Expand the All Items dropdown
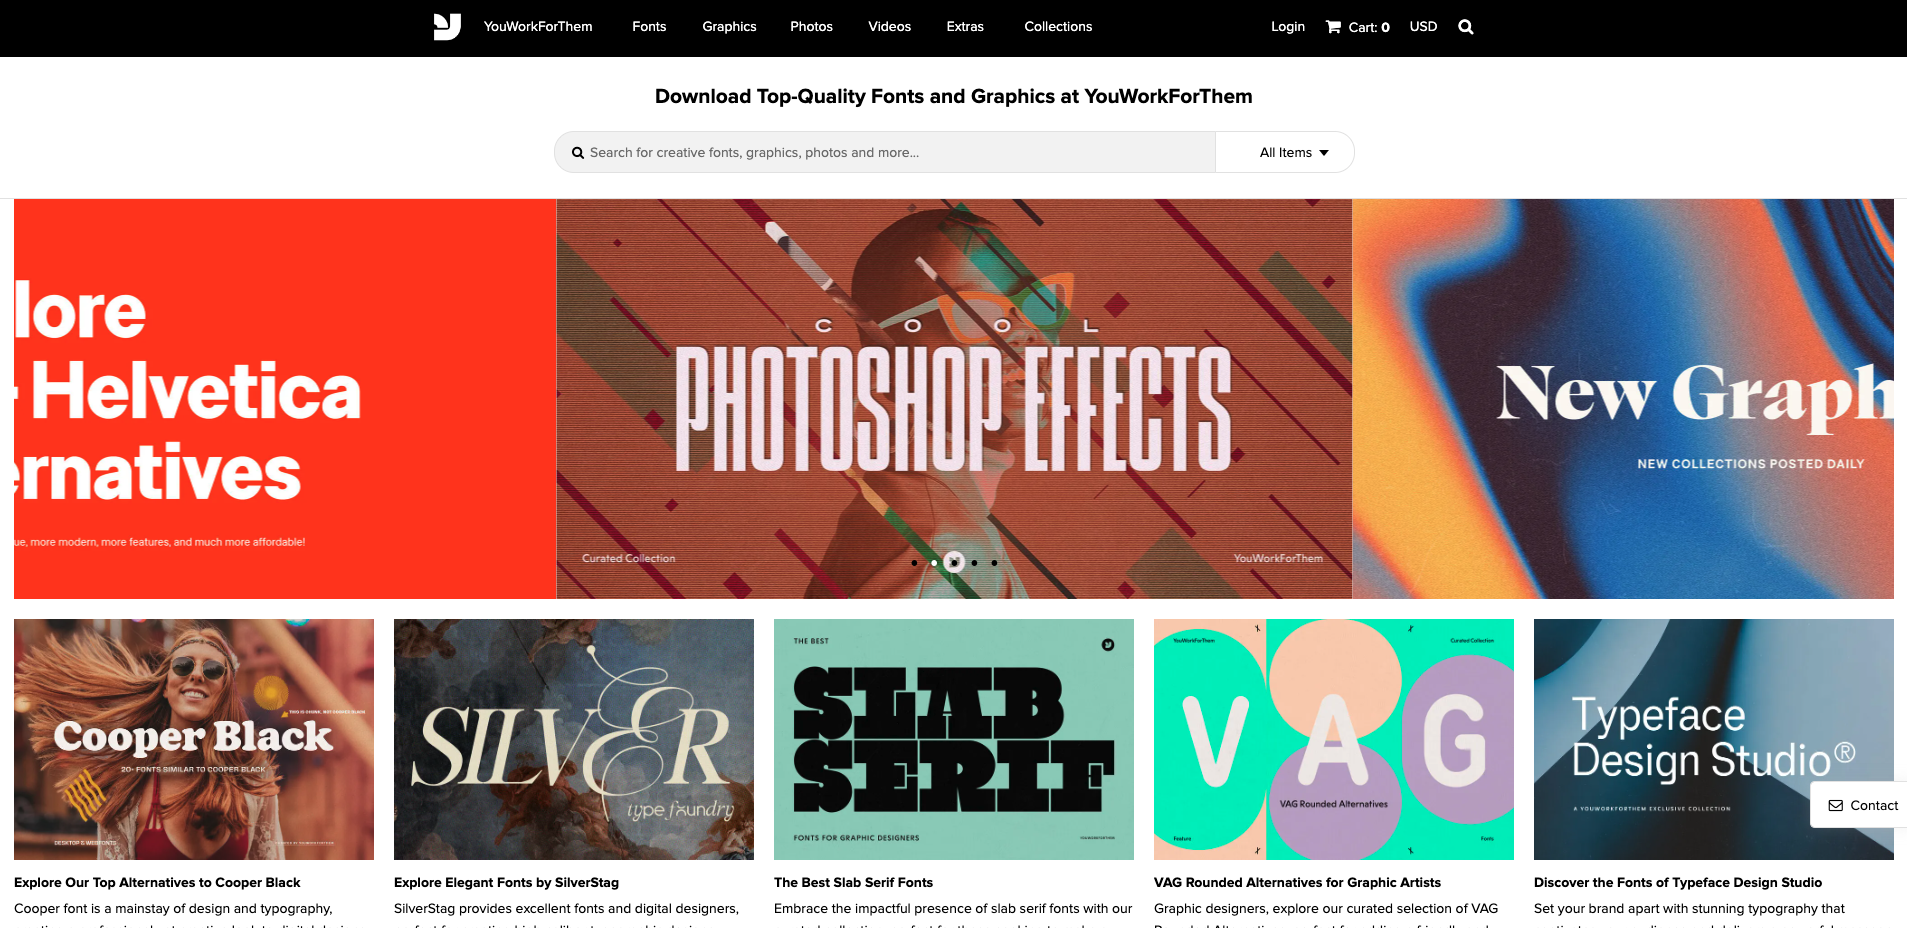1907x928 pixels. pyautogui.click(x=1293, y=152)
